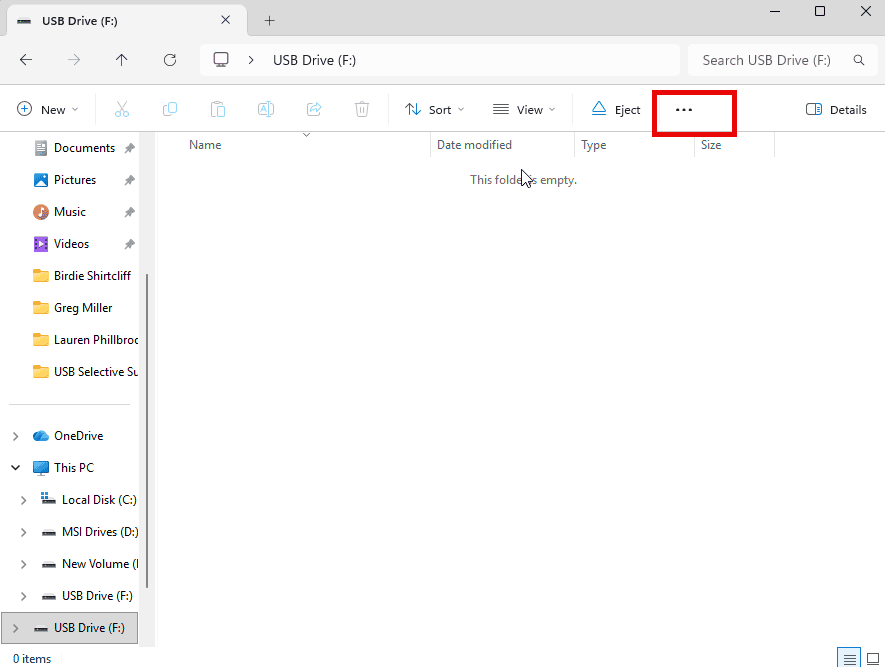Open the See more options menu

684,110
